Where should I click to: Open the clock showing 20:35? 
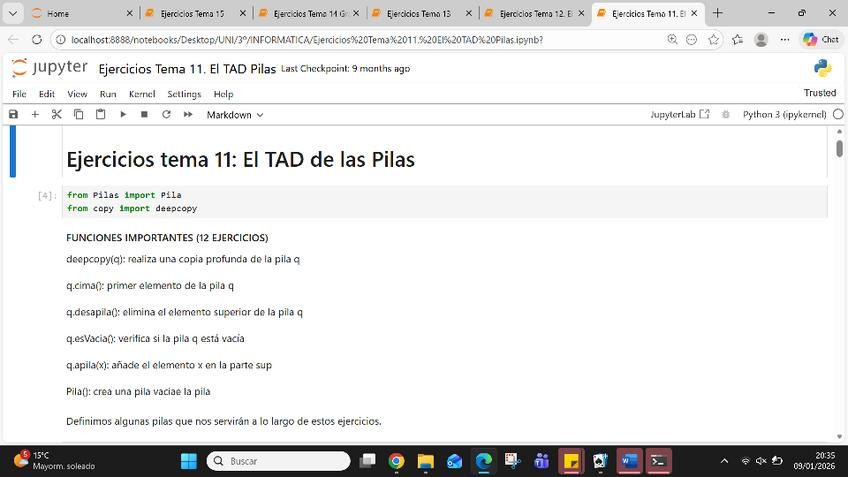814,461
